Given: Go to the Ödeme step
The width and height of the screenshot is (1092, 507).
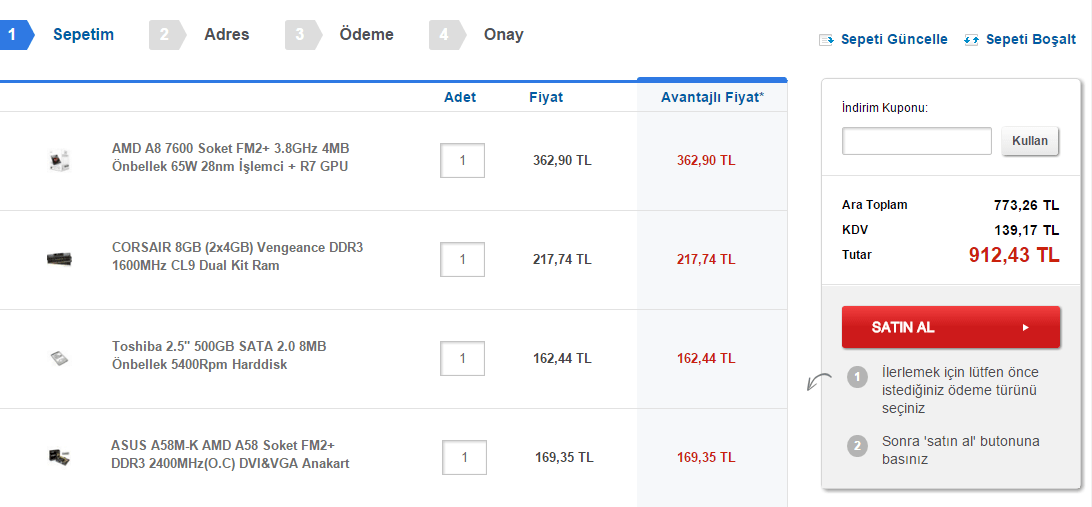Looking at the screenshot, I should 366,35.
